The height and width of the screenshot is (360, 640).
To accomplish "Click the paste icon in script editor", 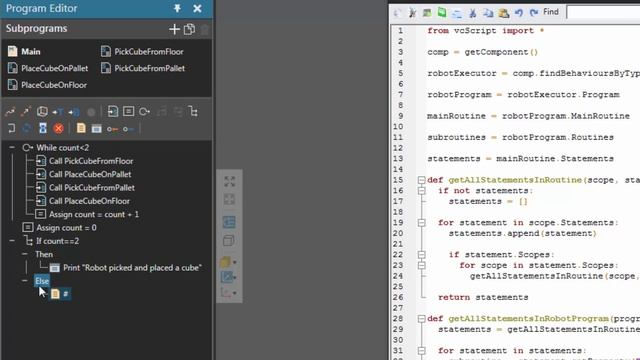I will (x=504, y=13).
